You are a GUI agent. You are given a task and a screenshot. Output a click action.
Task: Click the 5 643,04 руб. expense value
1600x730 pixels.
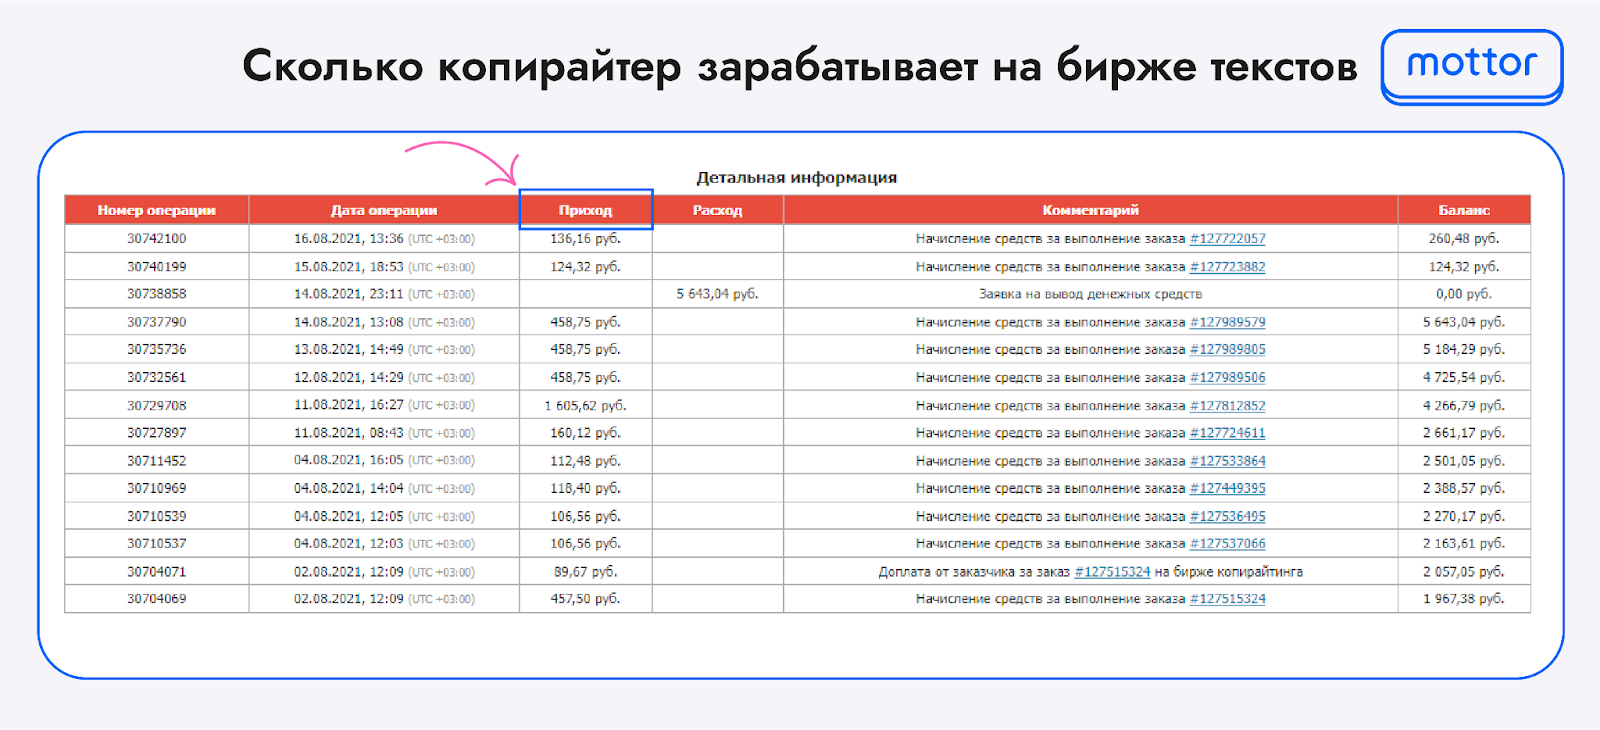717,294
